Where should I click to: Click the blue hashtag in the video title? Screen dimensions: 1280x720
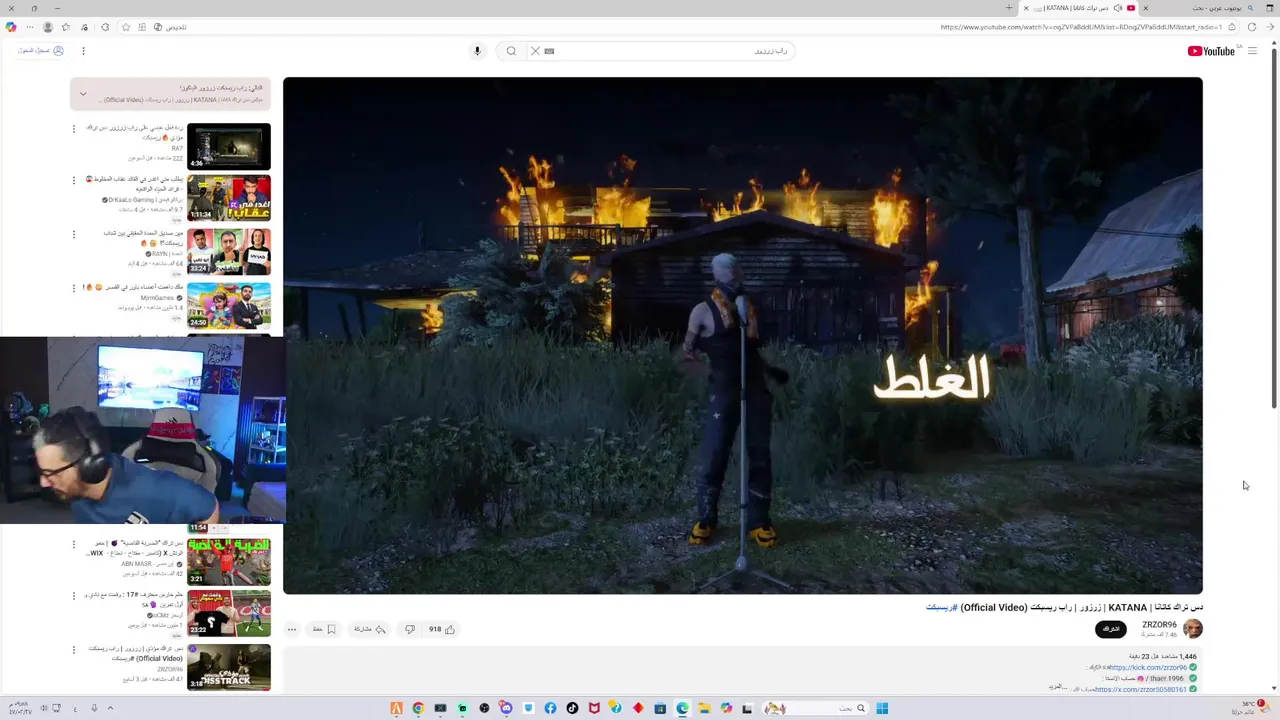click(x=941, y=607)
